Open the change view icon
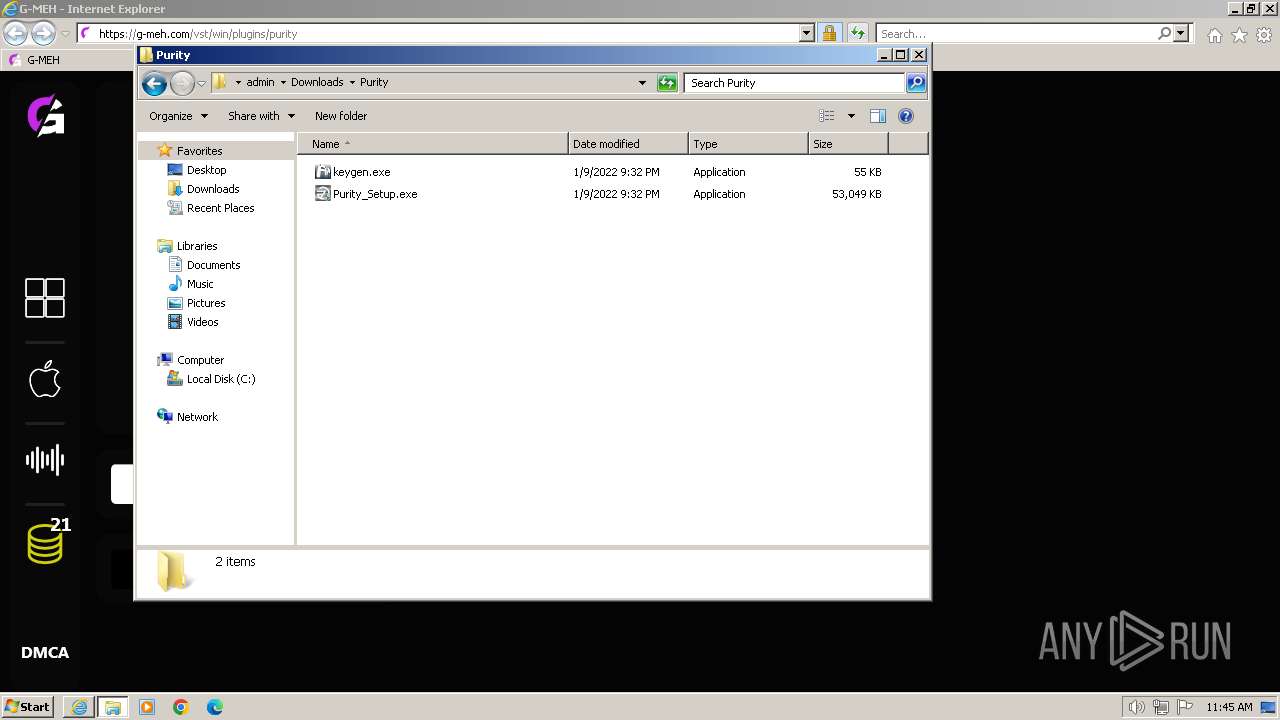The height and width of the screenshot is (720, 1280). 827,116
